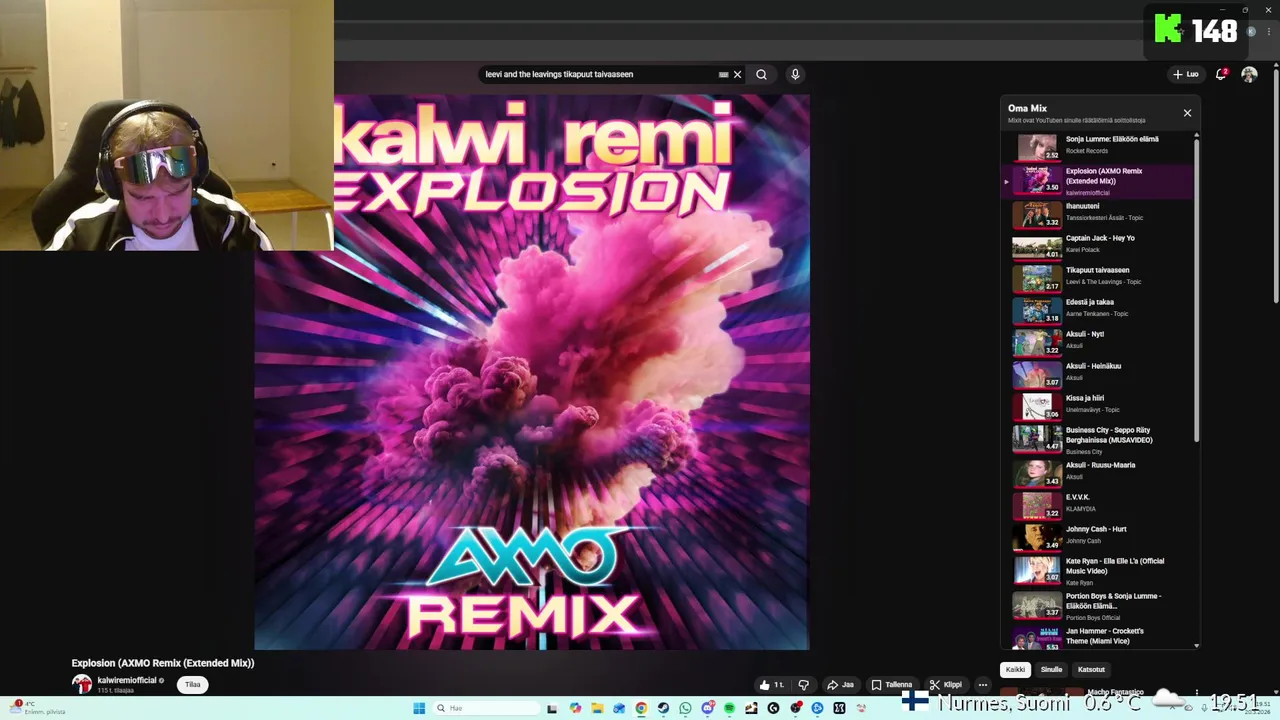Click the Oma Mix playlist scrollbar
This screenshot has width=1280, height=720.
coord(1196,290)
